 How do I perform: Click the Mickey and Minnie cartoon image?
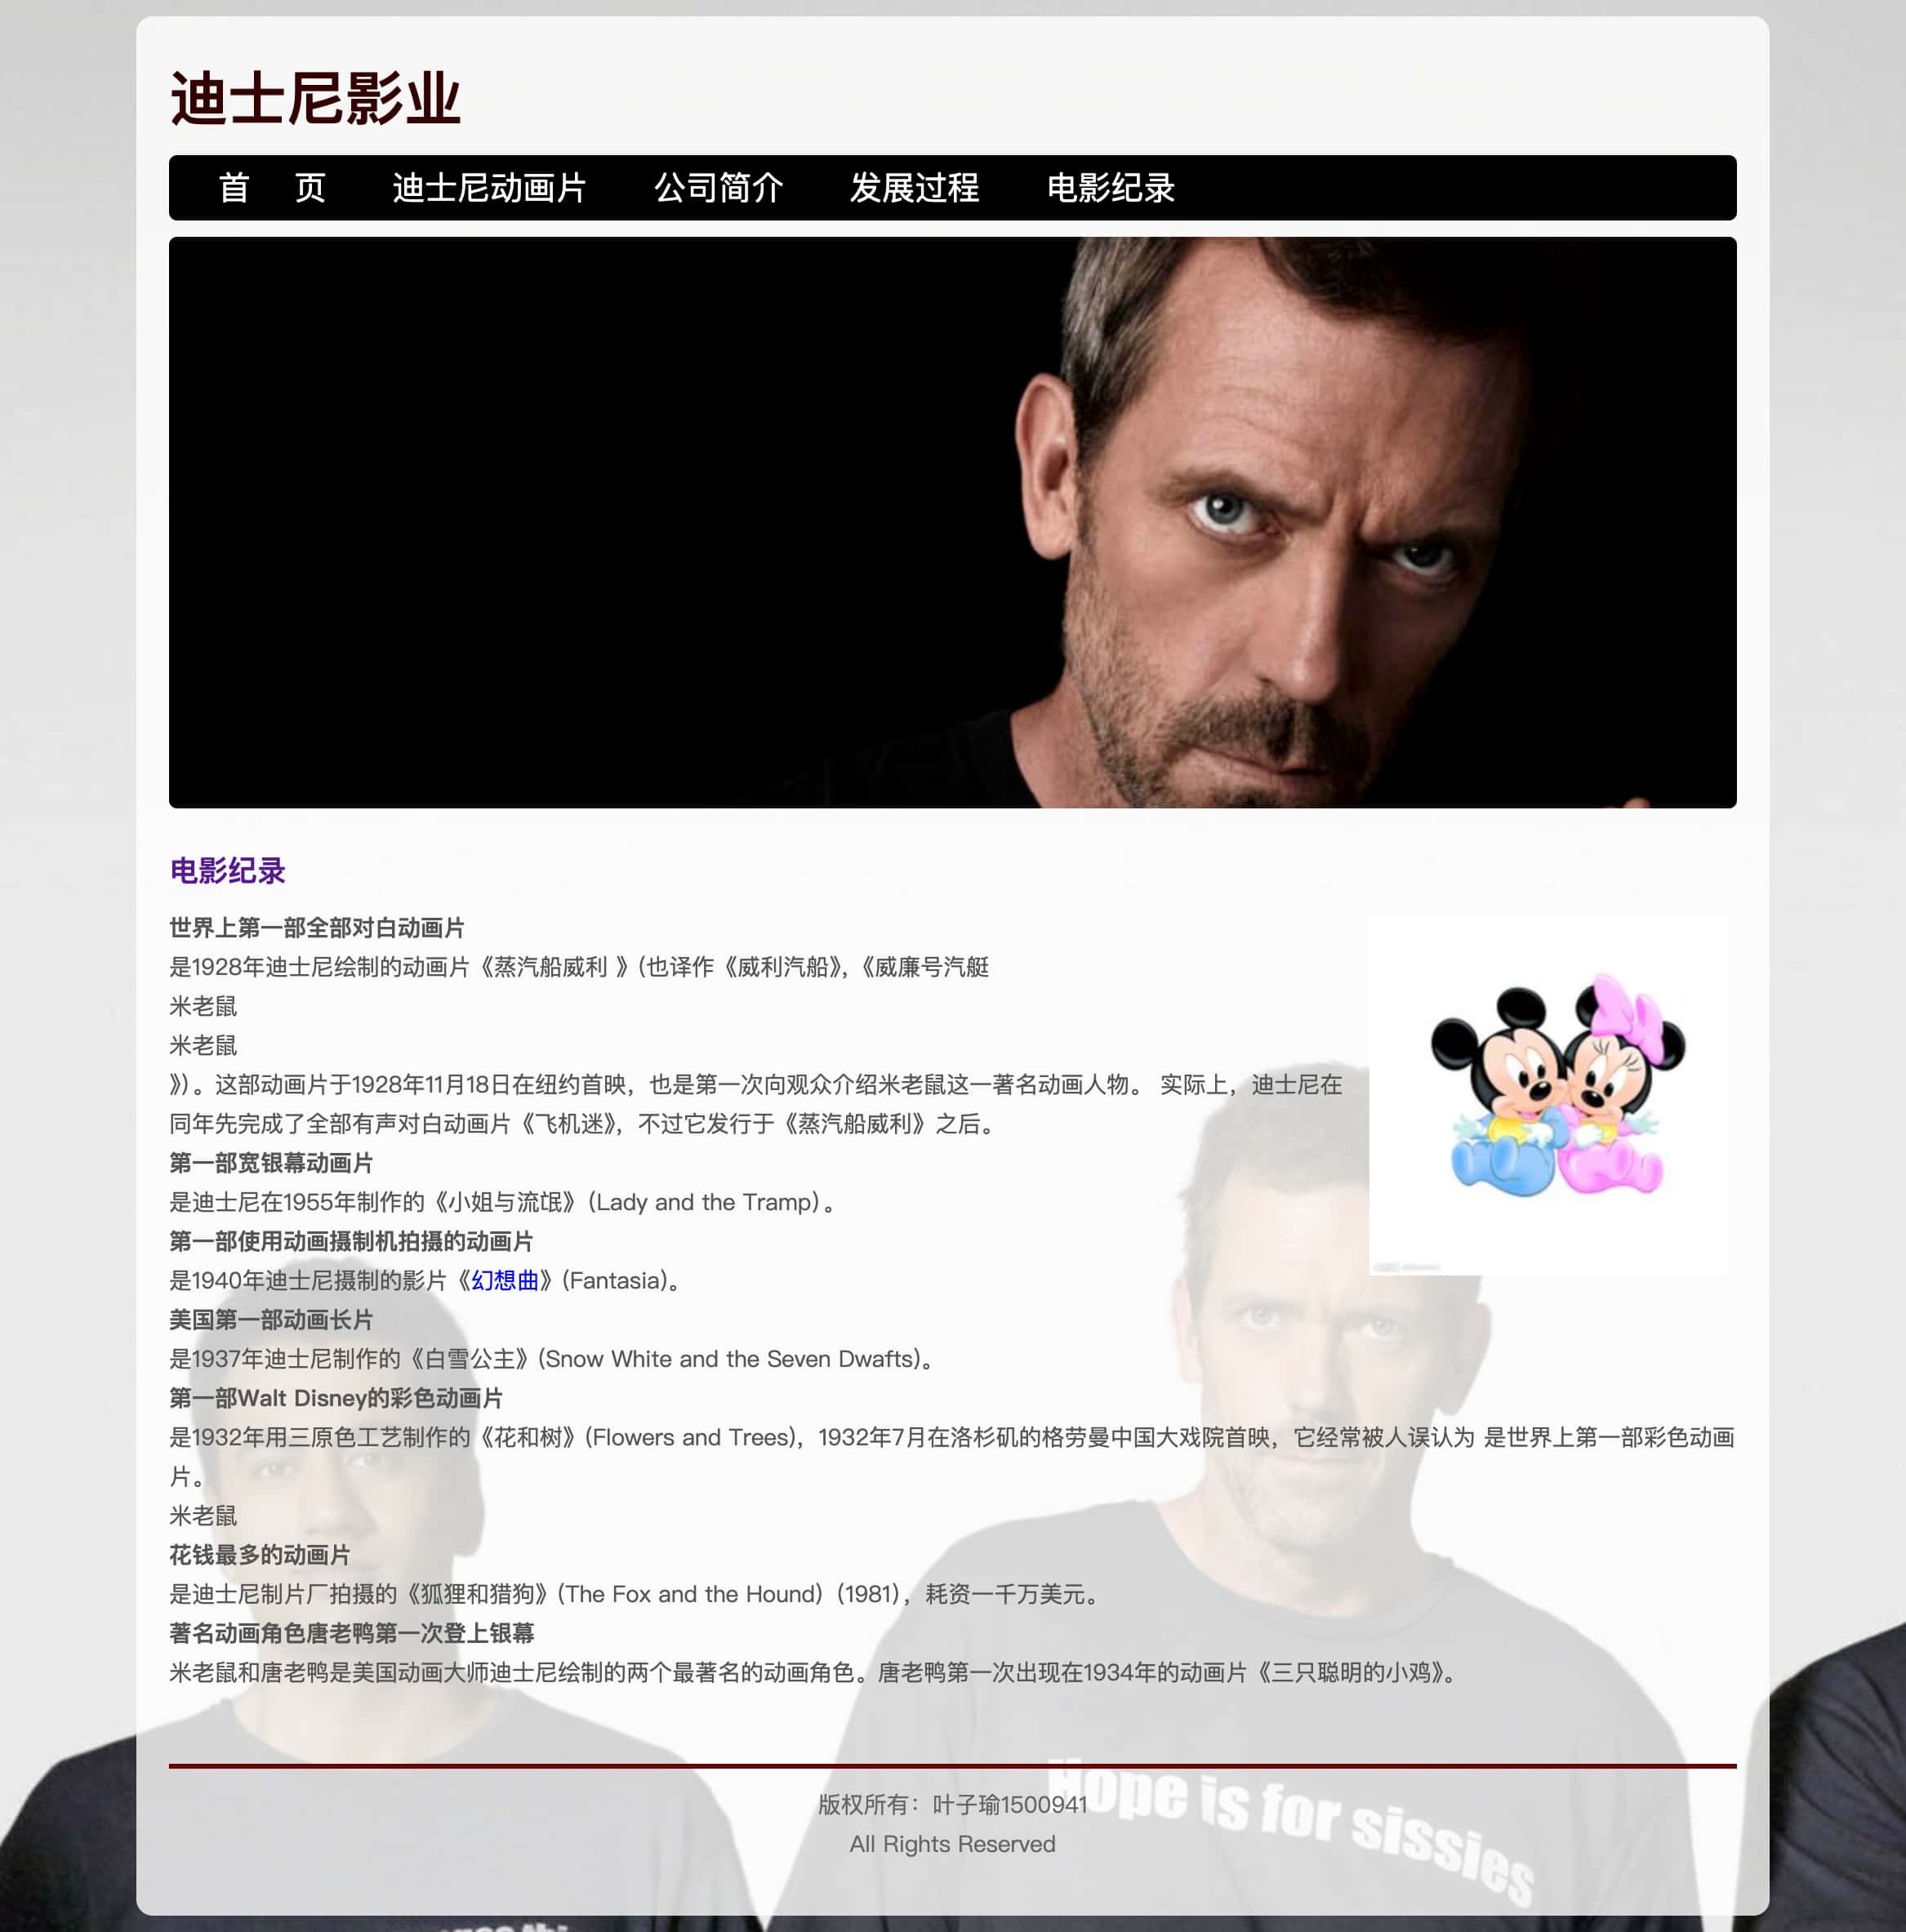pyautogui.click(x=1548, y=1095)
